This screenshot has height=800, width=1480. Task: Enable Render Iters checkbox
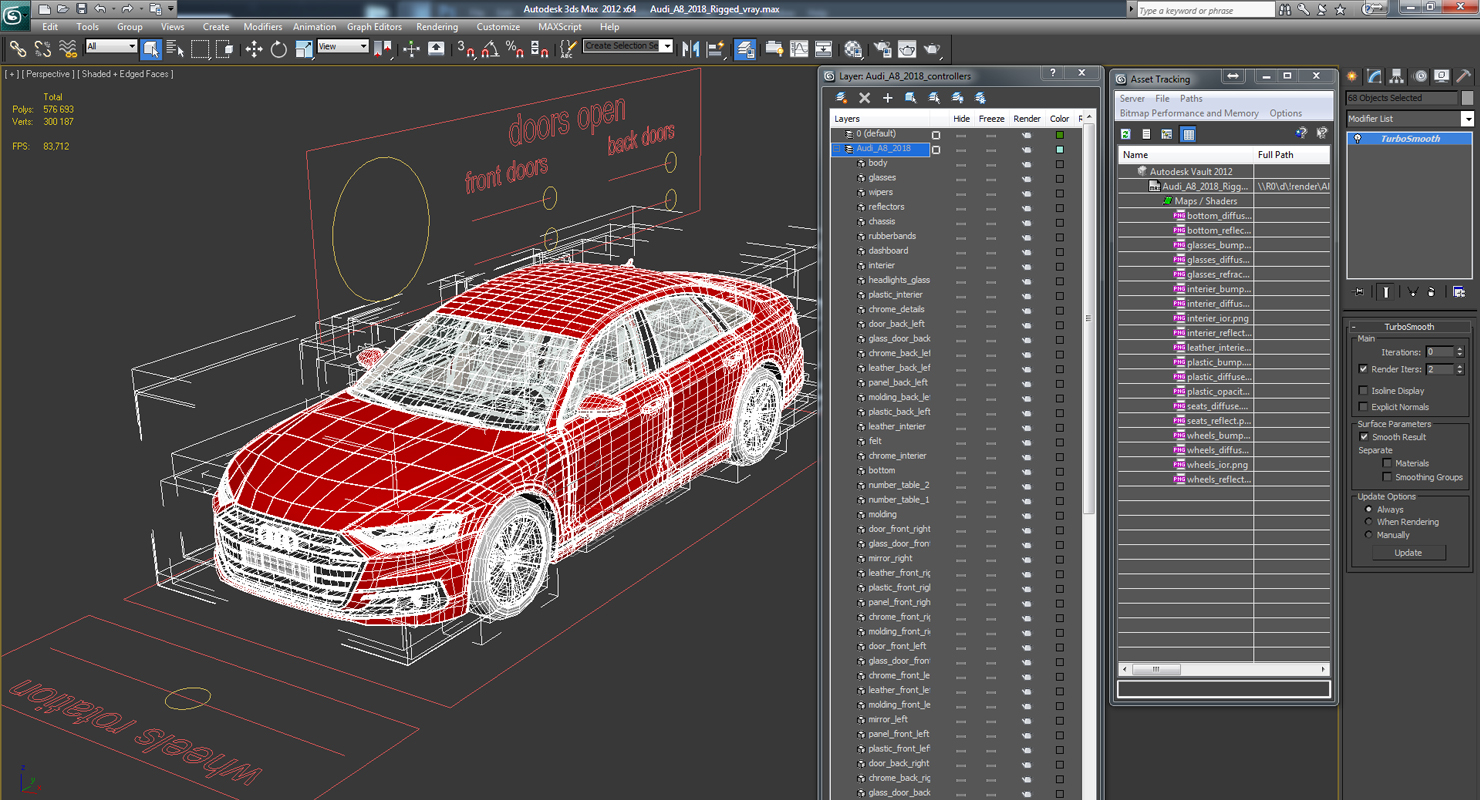click(1364, 369)
